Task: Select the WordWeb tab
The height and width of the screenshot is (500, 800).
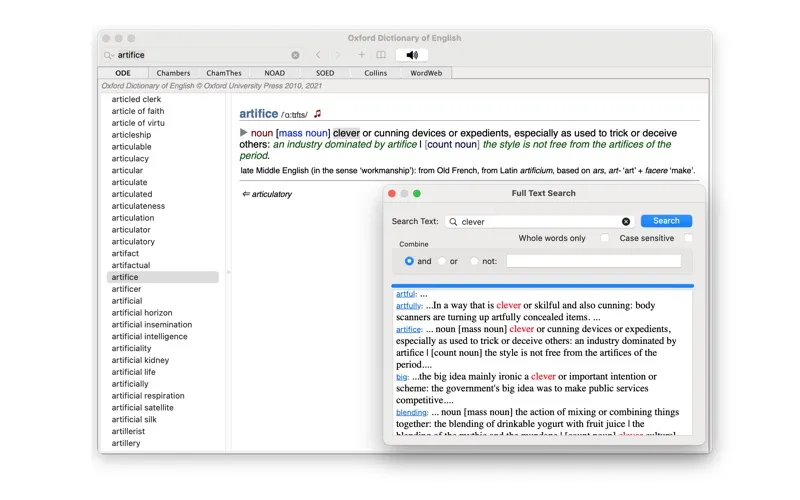Action: 426,73
